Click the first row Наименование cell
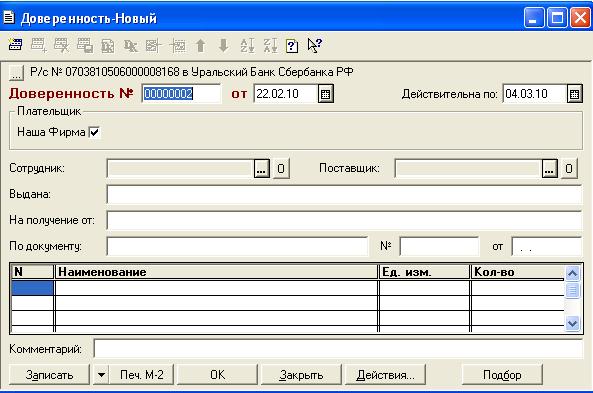This screenshot has width=593, height=393. click(217, 288)
